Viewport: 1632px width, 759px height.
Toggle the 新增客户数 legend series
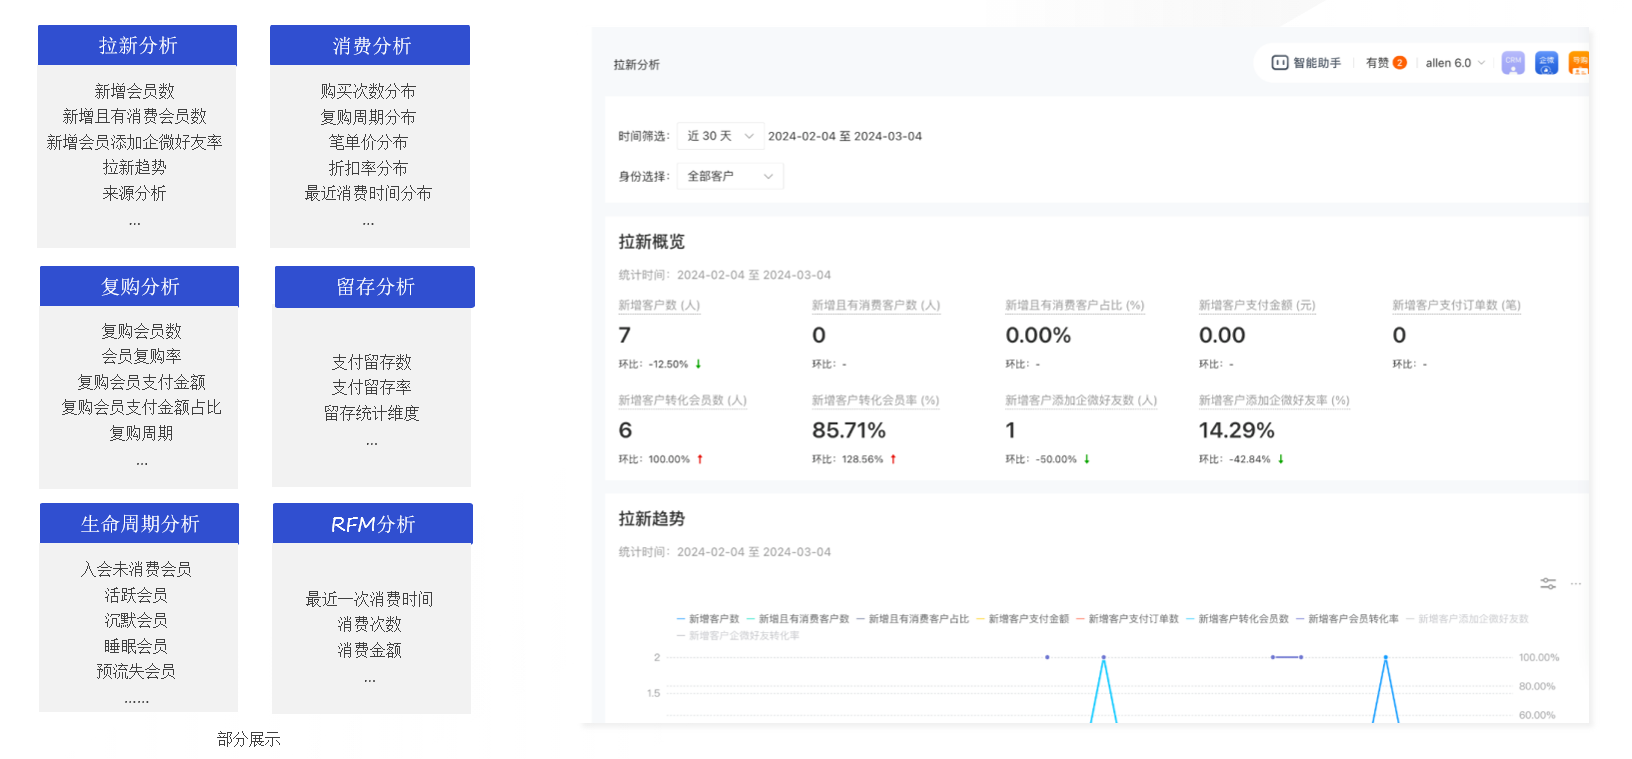point(708,619)
